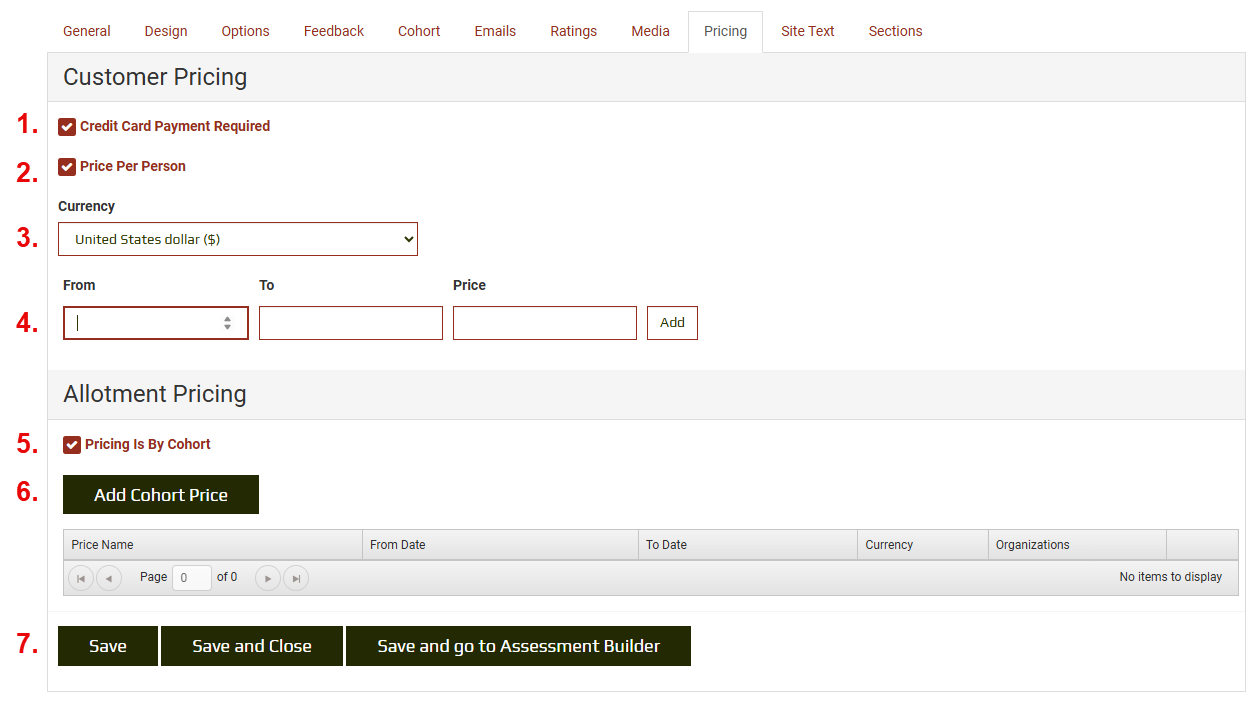Toggle Pricing Is By Cohort off
Viewport: 1258px width, 704px height.
pyautogui.click(x=71, y=444)
